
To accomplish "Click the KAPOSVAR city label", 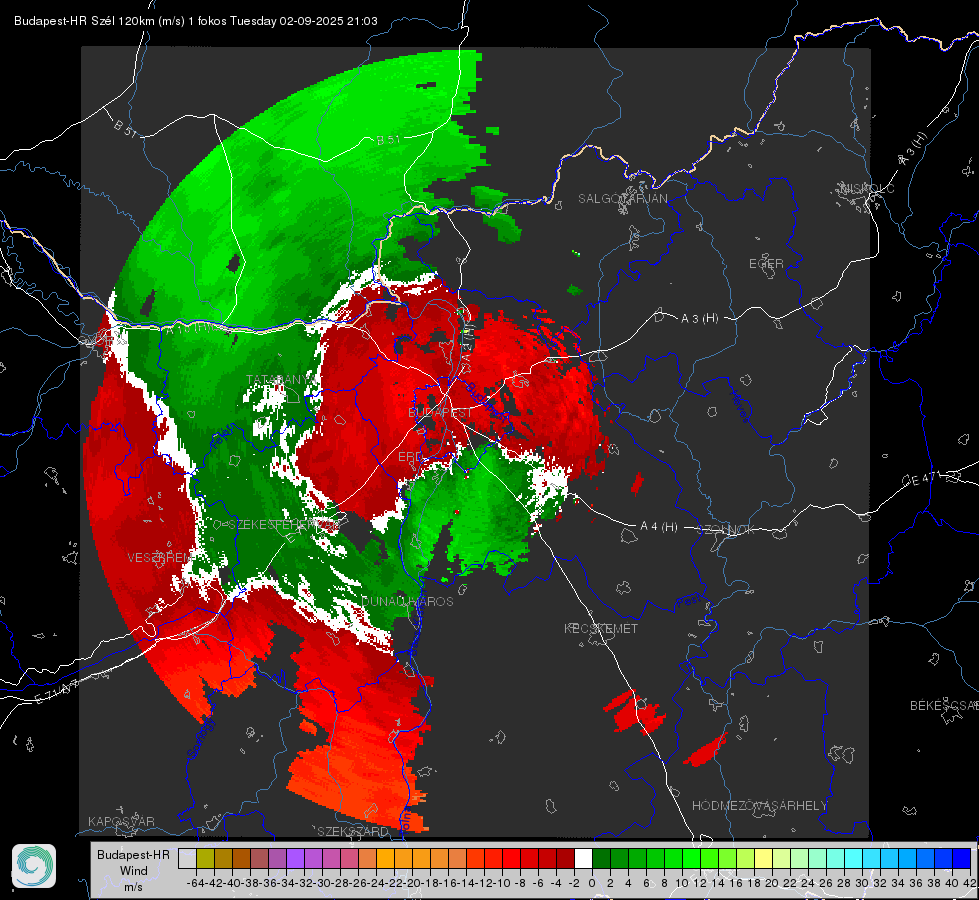I will point(121,821).
